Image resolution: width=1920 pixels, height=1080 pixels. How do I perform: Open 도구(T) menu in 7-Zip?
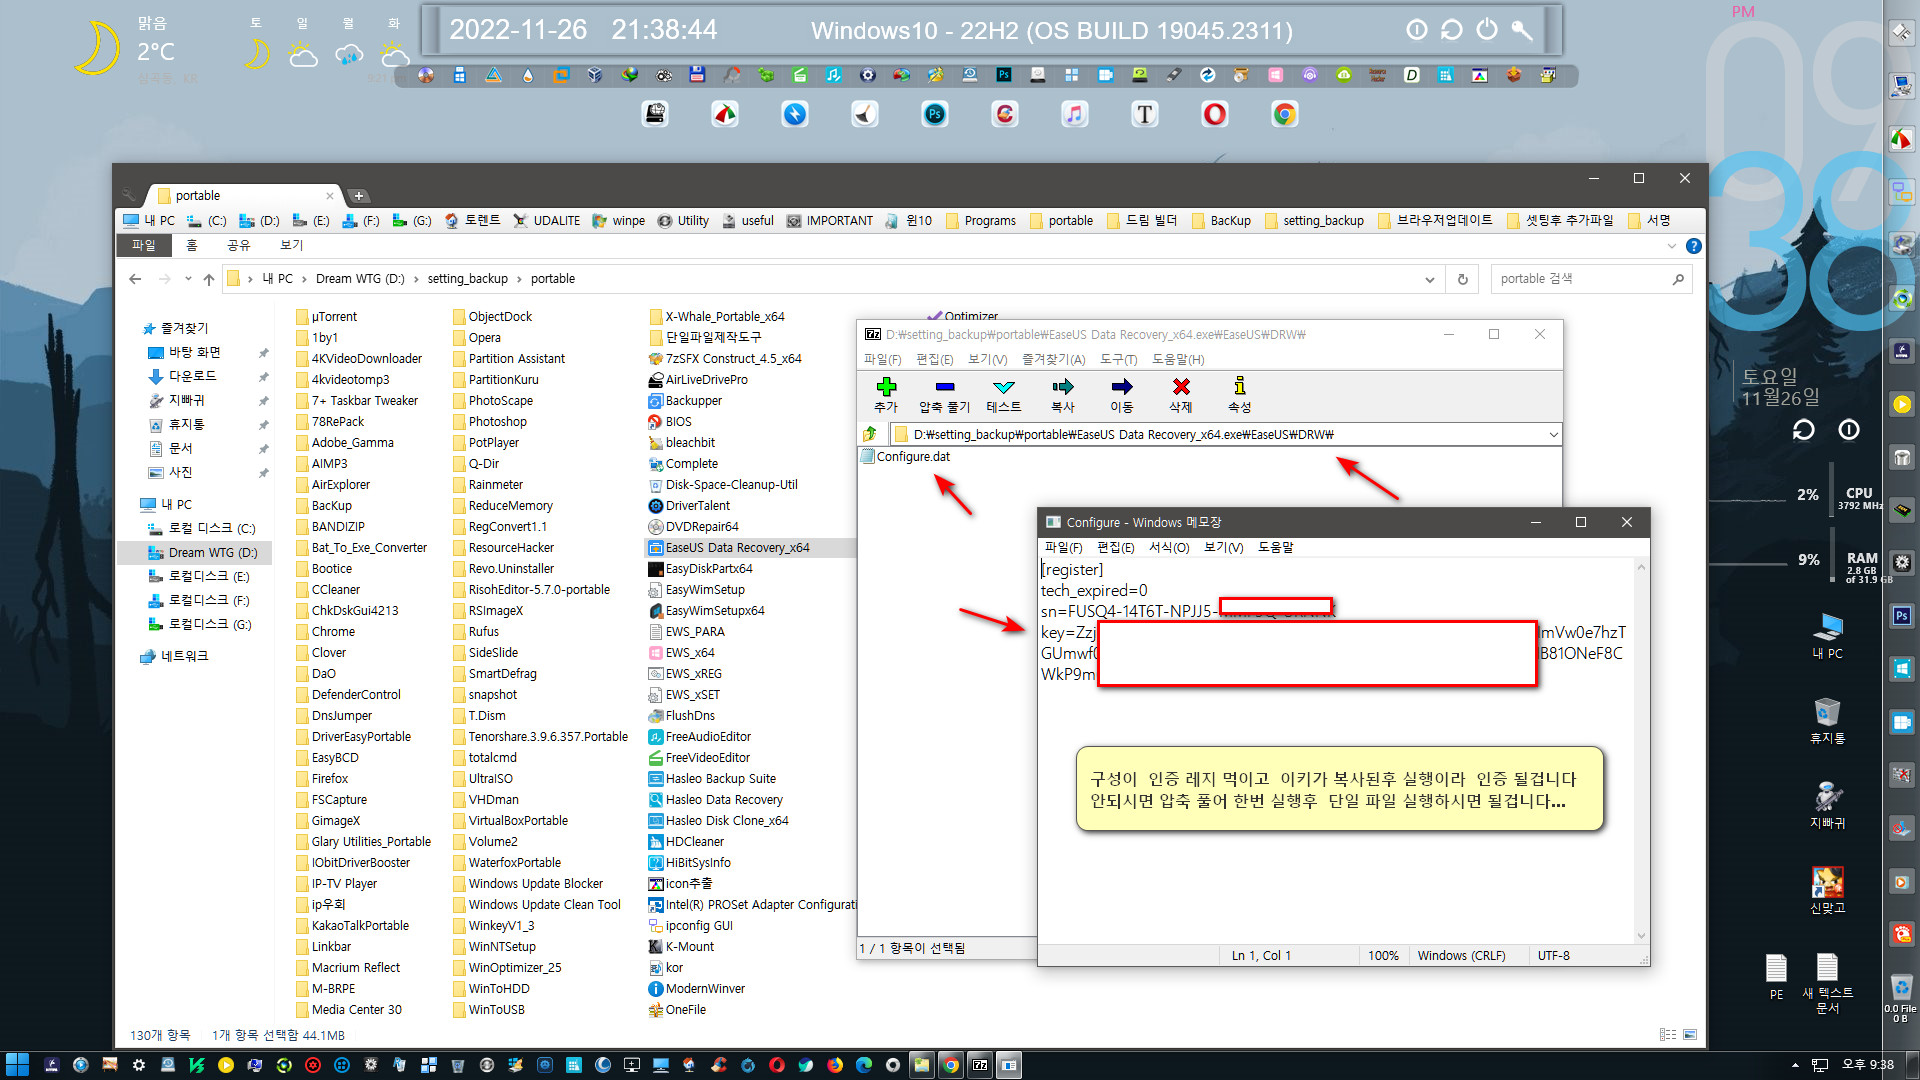click(x=1118, y=359)
